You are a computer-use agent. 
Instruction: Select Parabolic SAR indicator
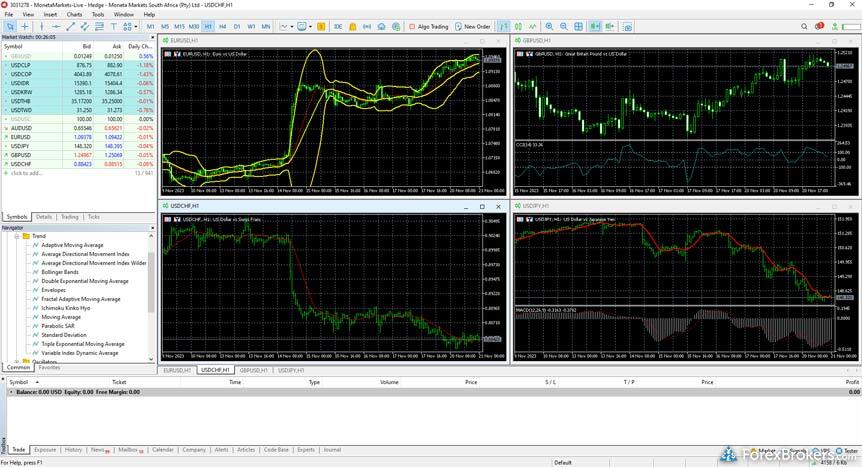(58, 326)
